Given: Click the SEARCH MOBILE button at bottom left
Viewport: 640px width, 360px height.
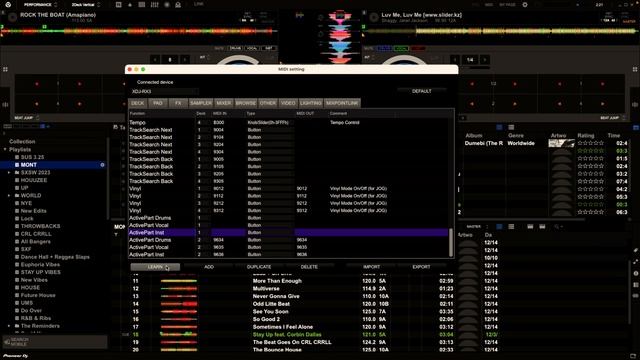Looking at the screenshot, I should click(x=55, y=342).
